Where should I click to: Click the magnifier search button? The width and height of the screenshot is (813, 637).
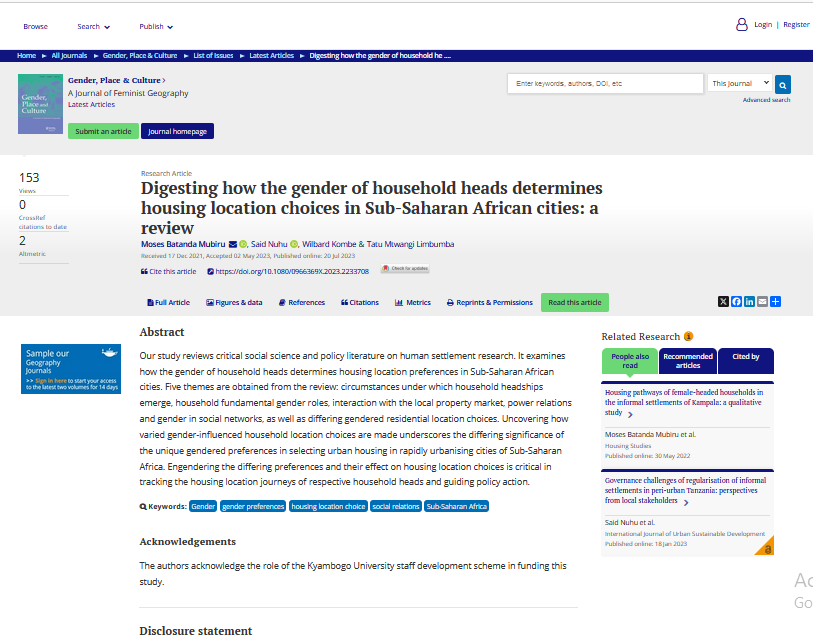tap(783, 84)
